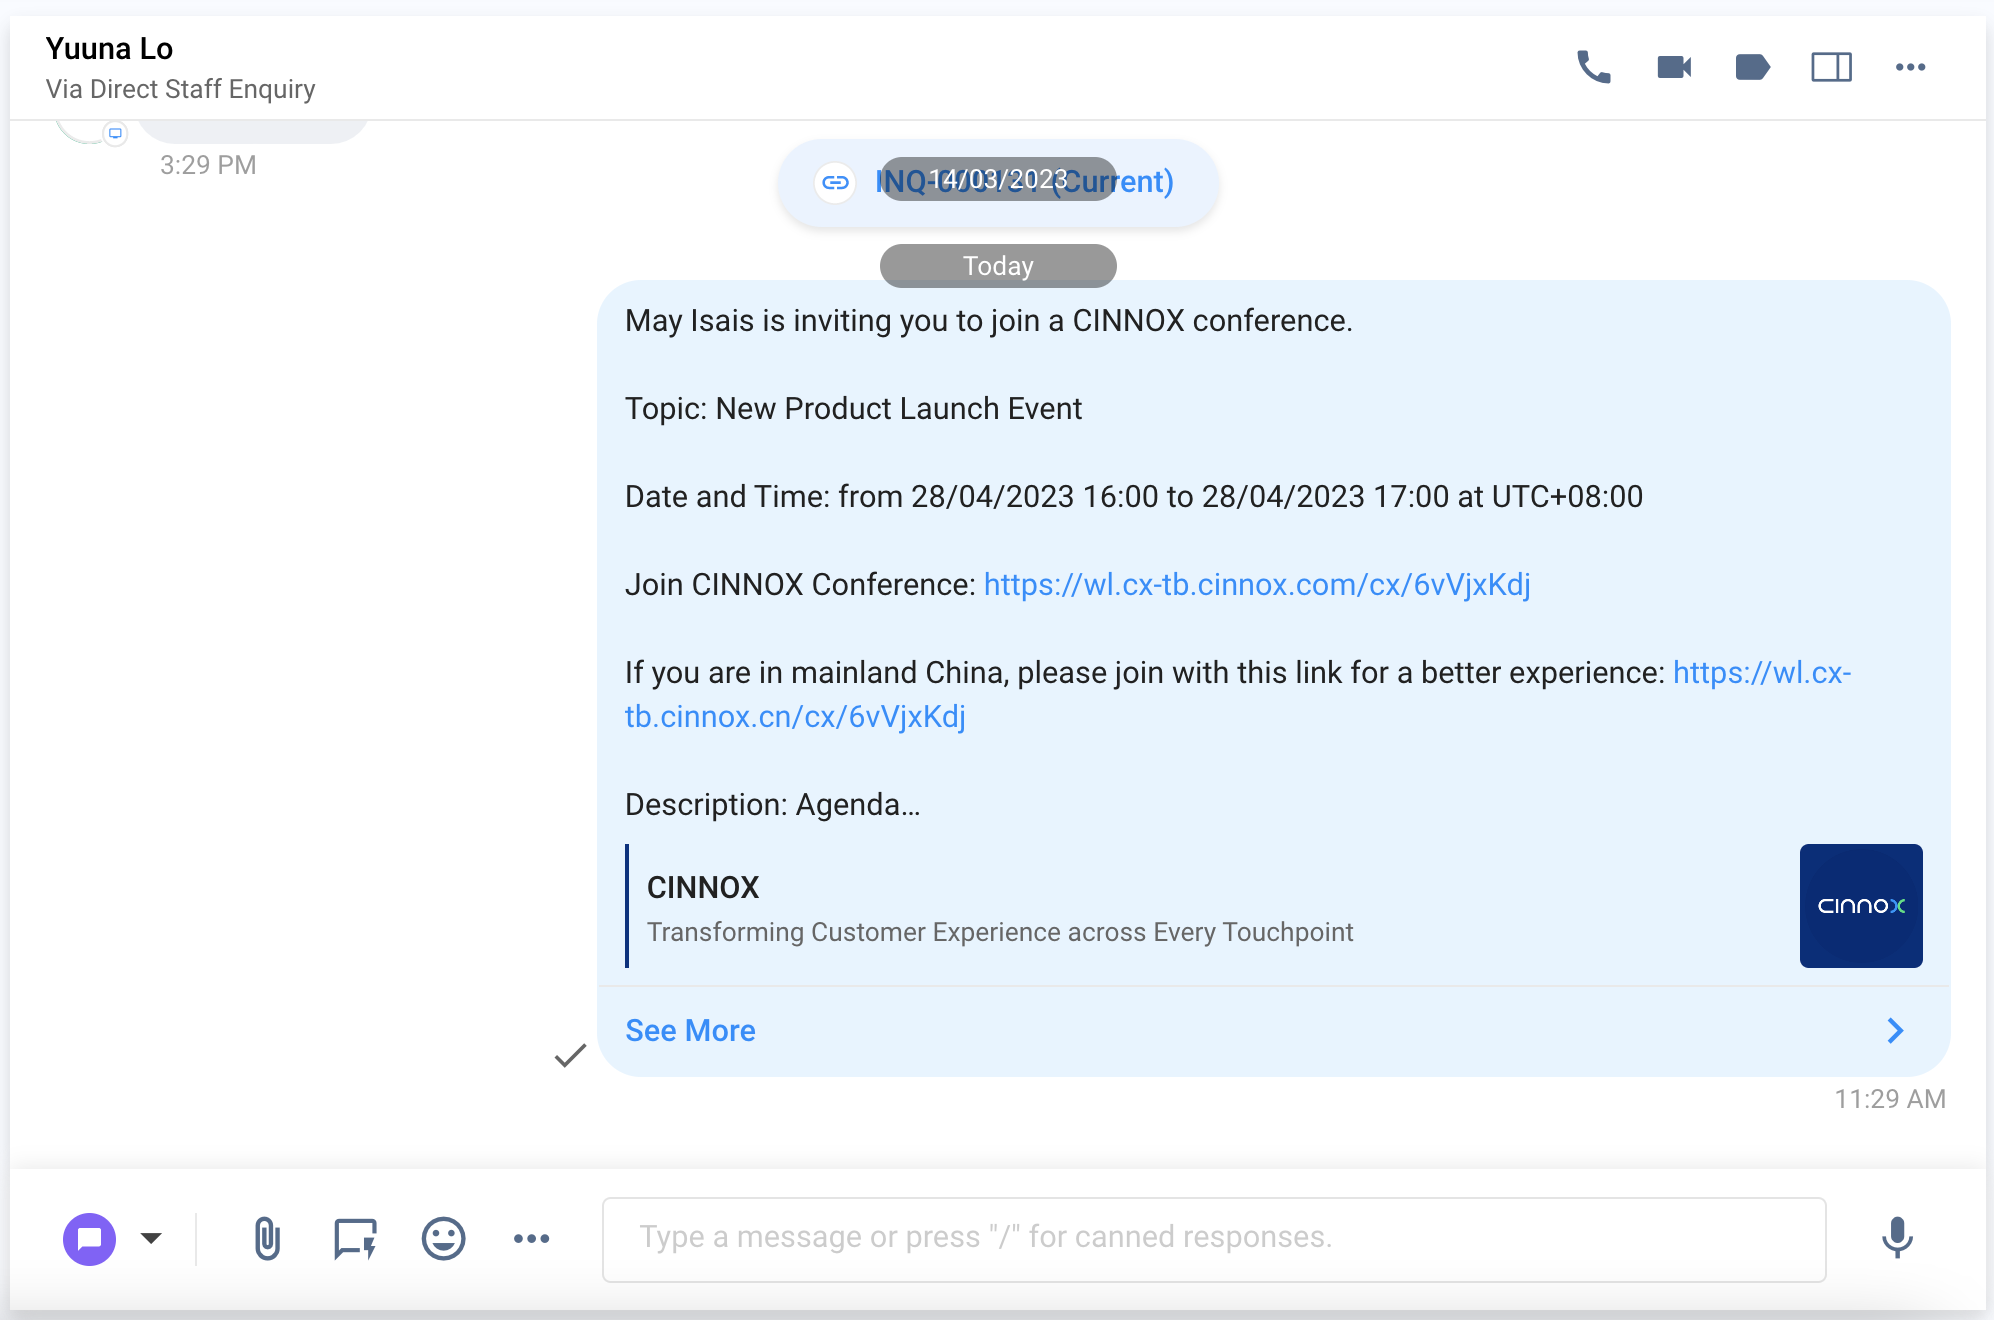Click the CINNOX link preview title
1994x1320 pixels.
[703, 887]
